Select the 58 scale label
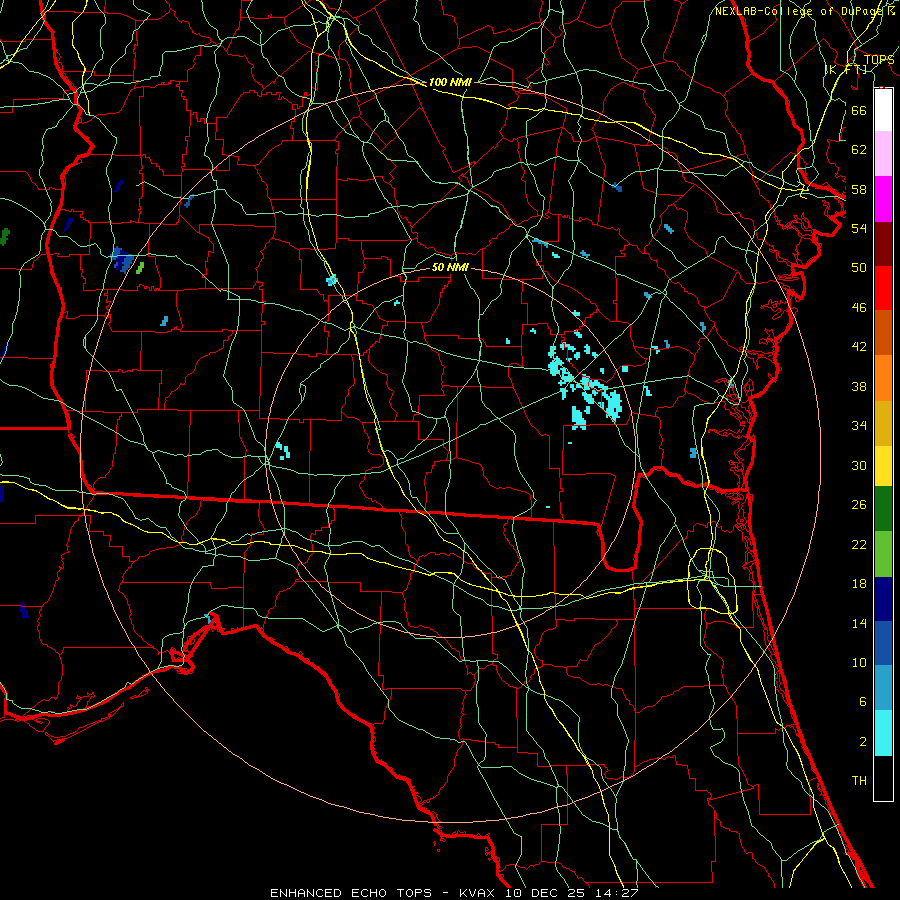Screen dimensions: 900x900 [859, 189]
